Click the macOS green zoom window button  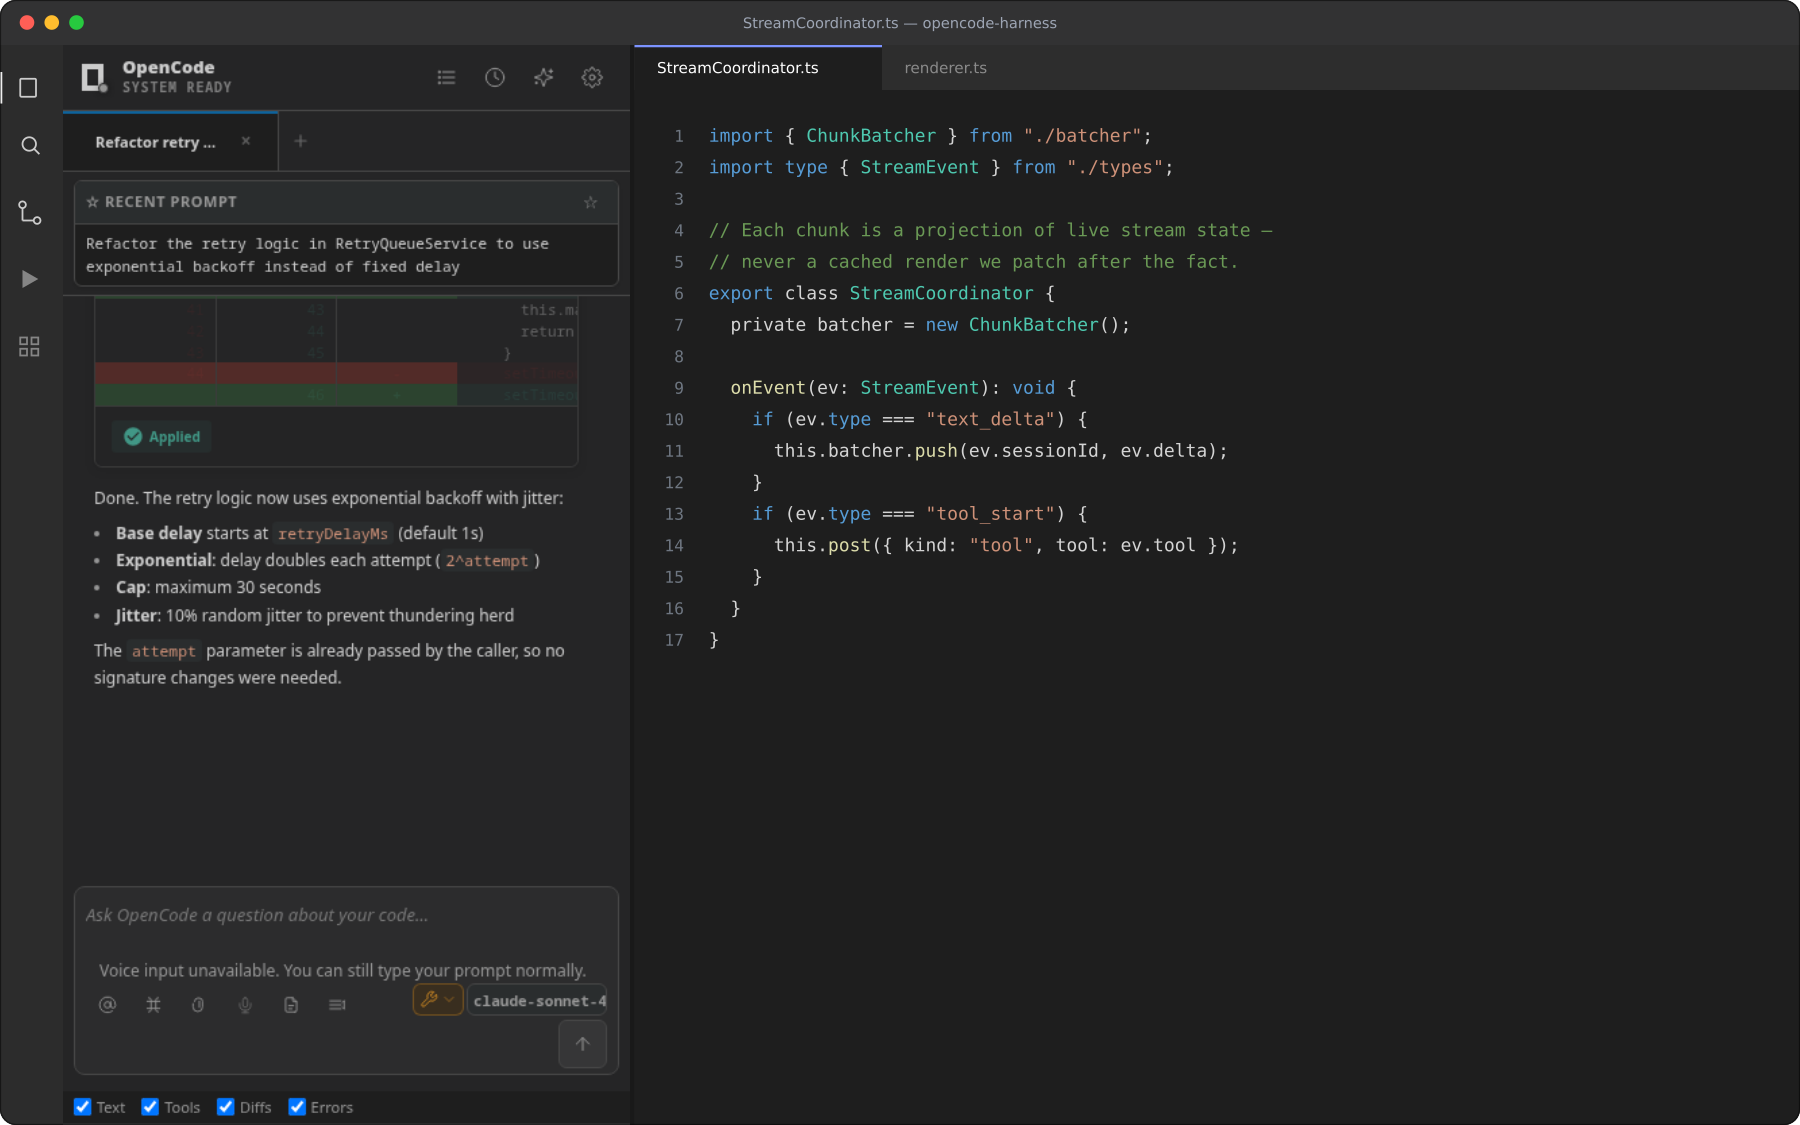pos(77,22)
